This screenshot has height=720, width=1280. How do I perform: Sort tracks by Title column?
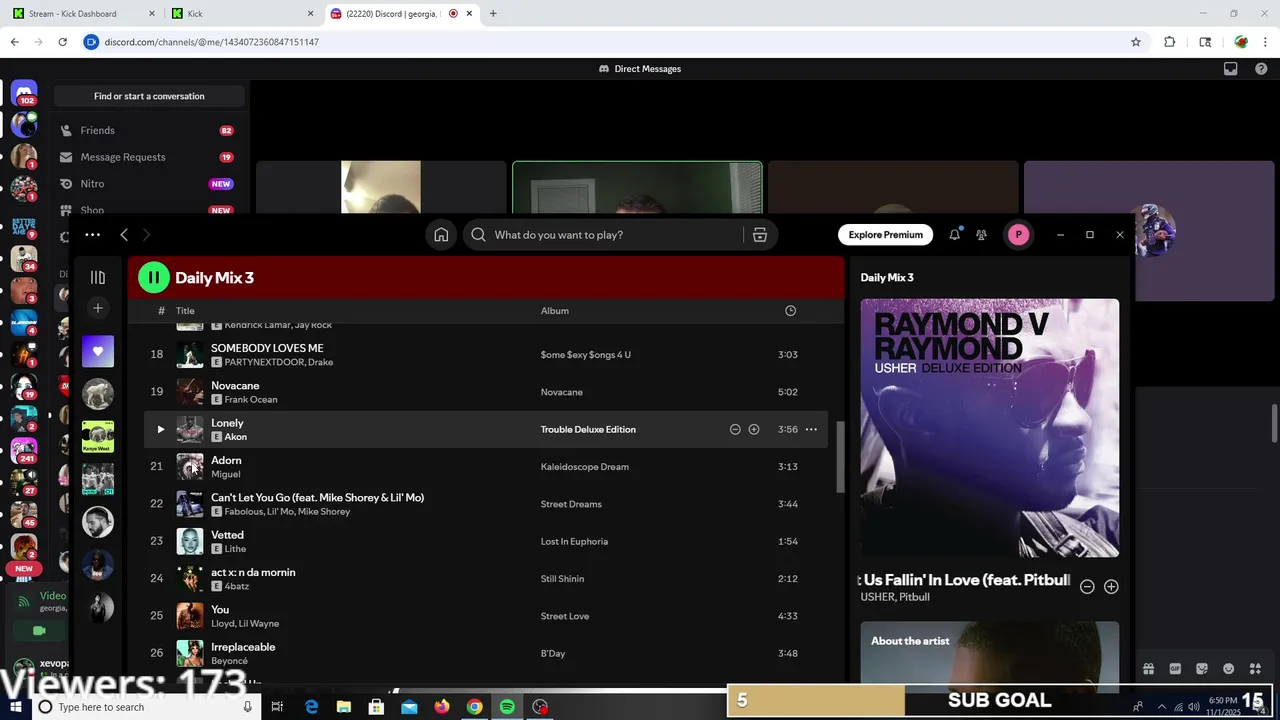tap(185, 311)
